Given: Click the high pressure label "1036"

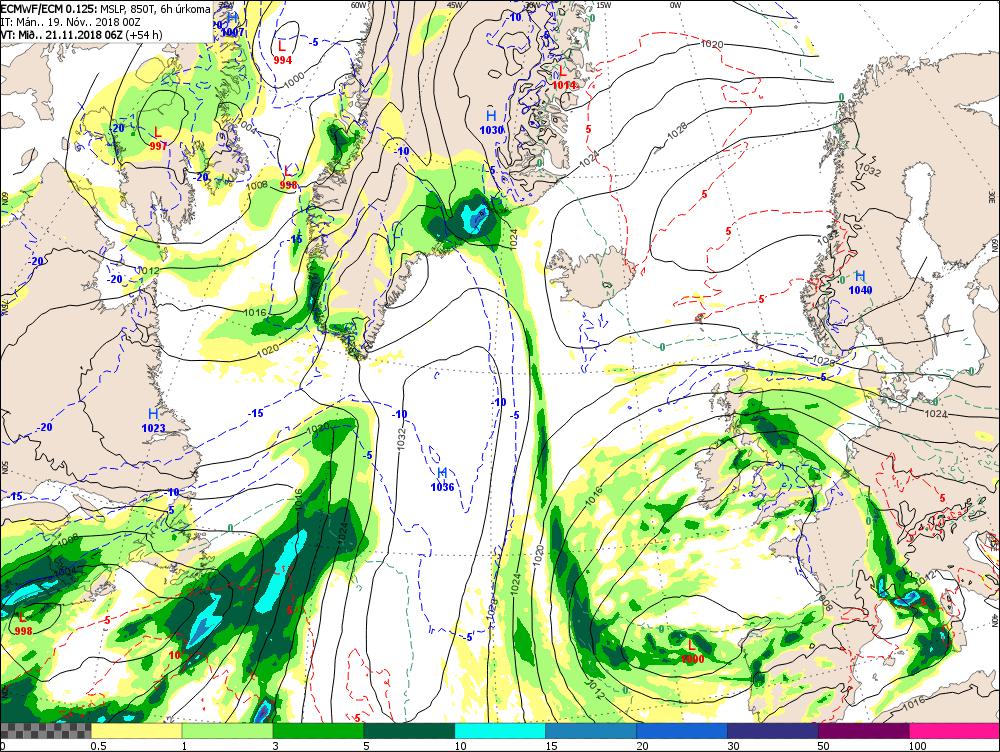Looking at the screenshot, I should point(442,487).
